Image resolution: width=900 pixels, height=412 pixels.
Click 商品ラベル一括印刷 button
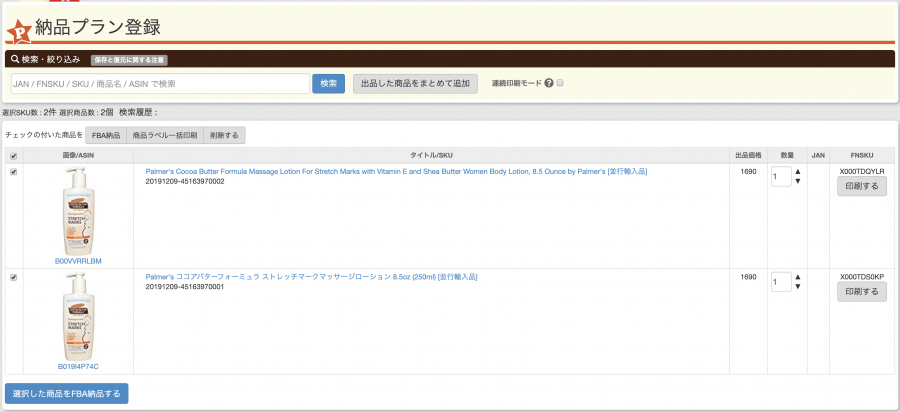click(x=165, y=135)
